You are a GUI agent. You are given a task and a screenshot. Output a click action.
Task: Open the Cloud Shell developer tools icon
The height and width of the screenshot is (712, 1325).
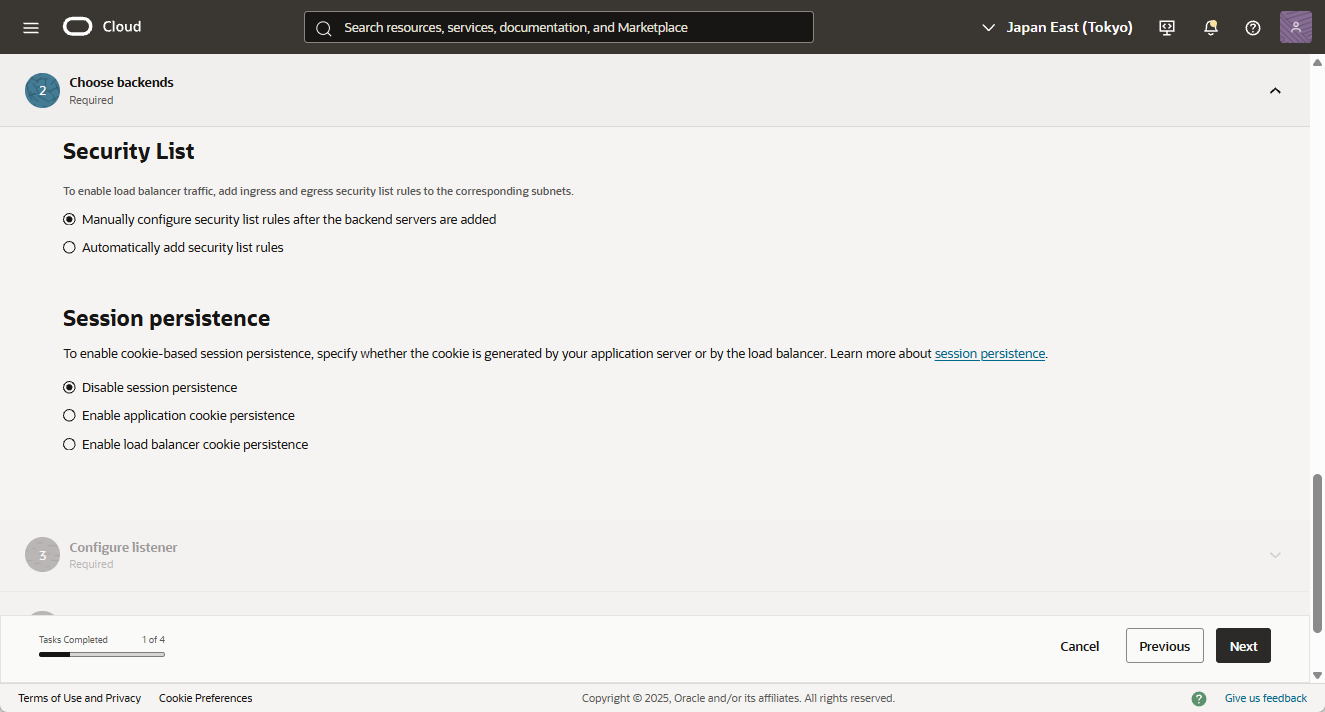pos(1167,27)
